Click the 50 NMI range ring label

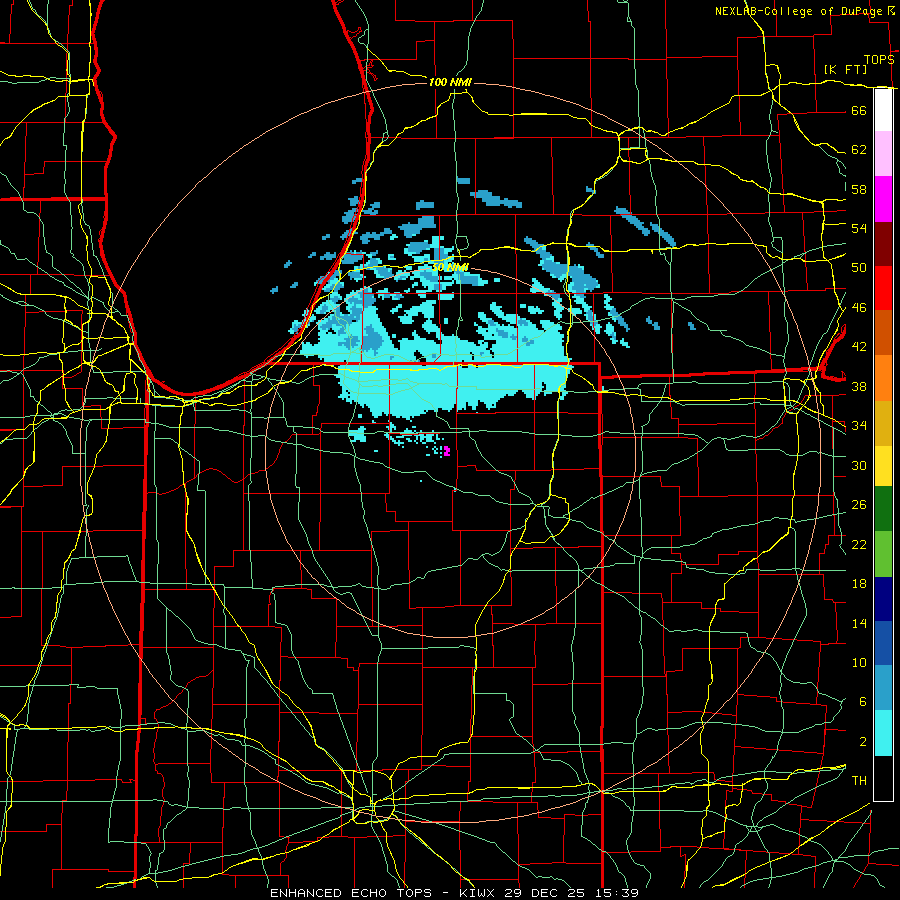pyautogui.click(x=450, y=267)
